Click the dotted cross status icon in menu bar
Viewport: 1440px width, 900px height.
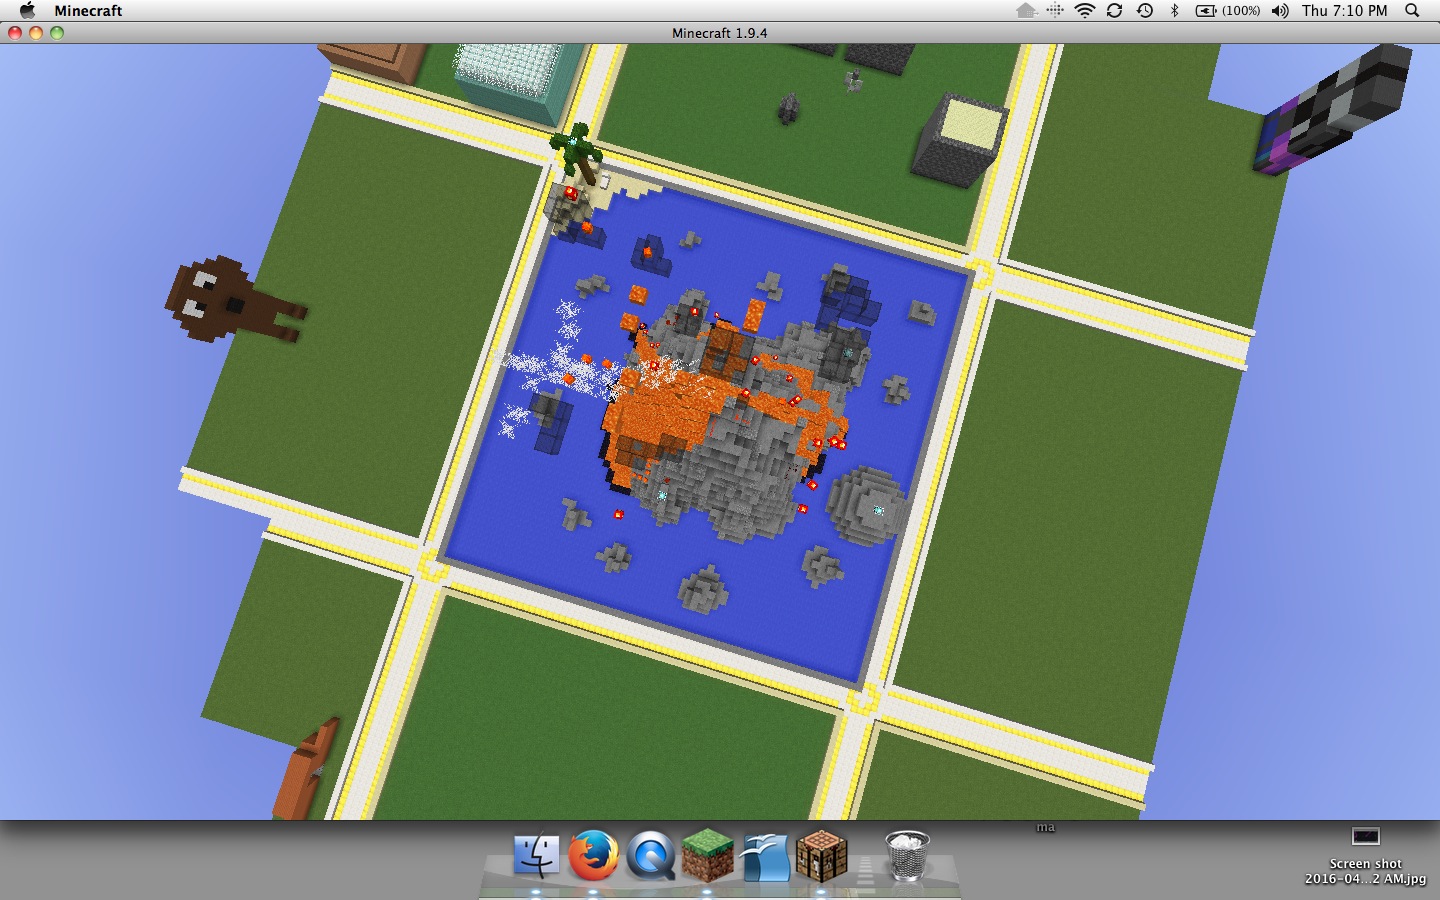(1055, 10)
